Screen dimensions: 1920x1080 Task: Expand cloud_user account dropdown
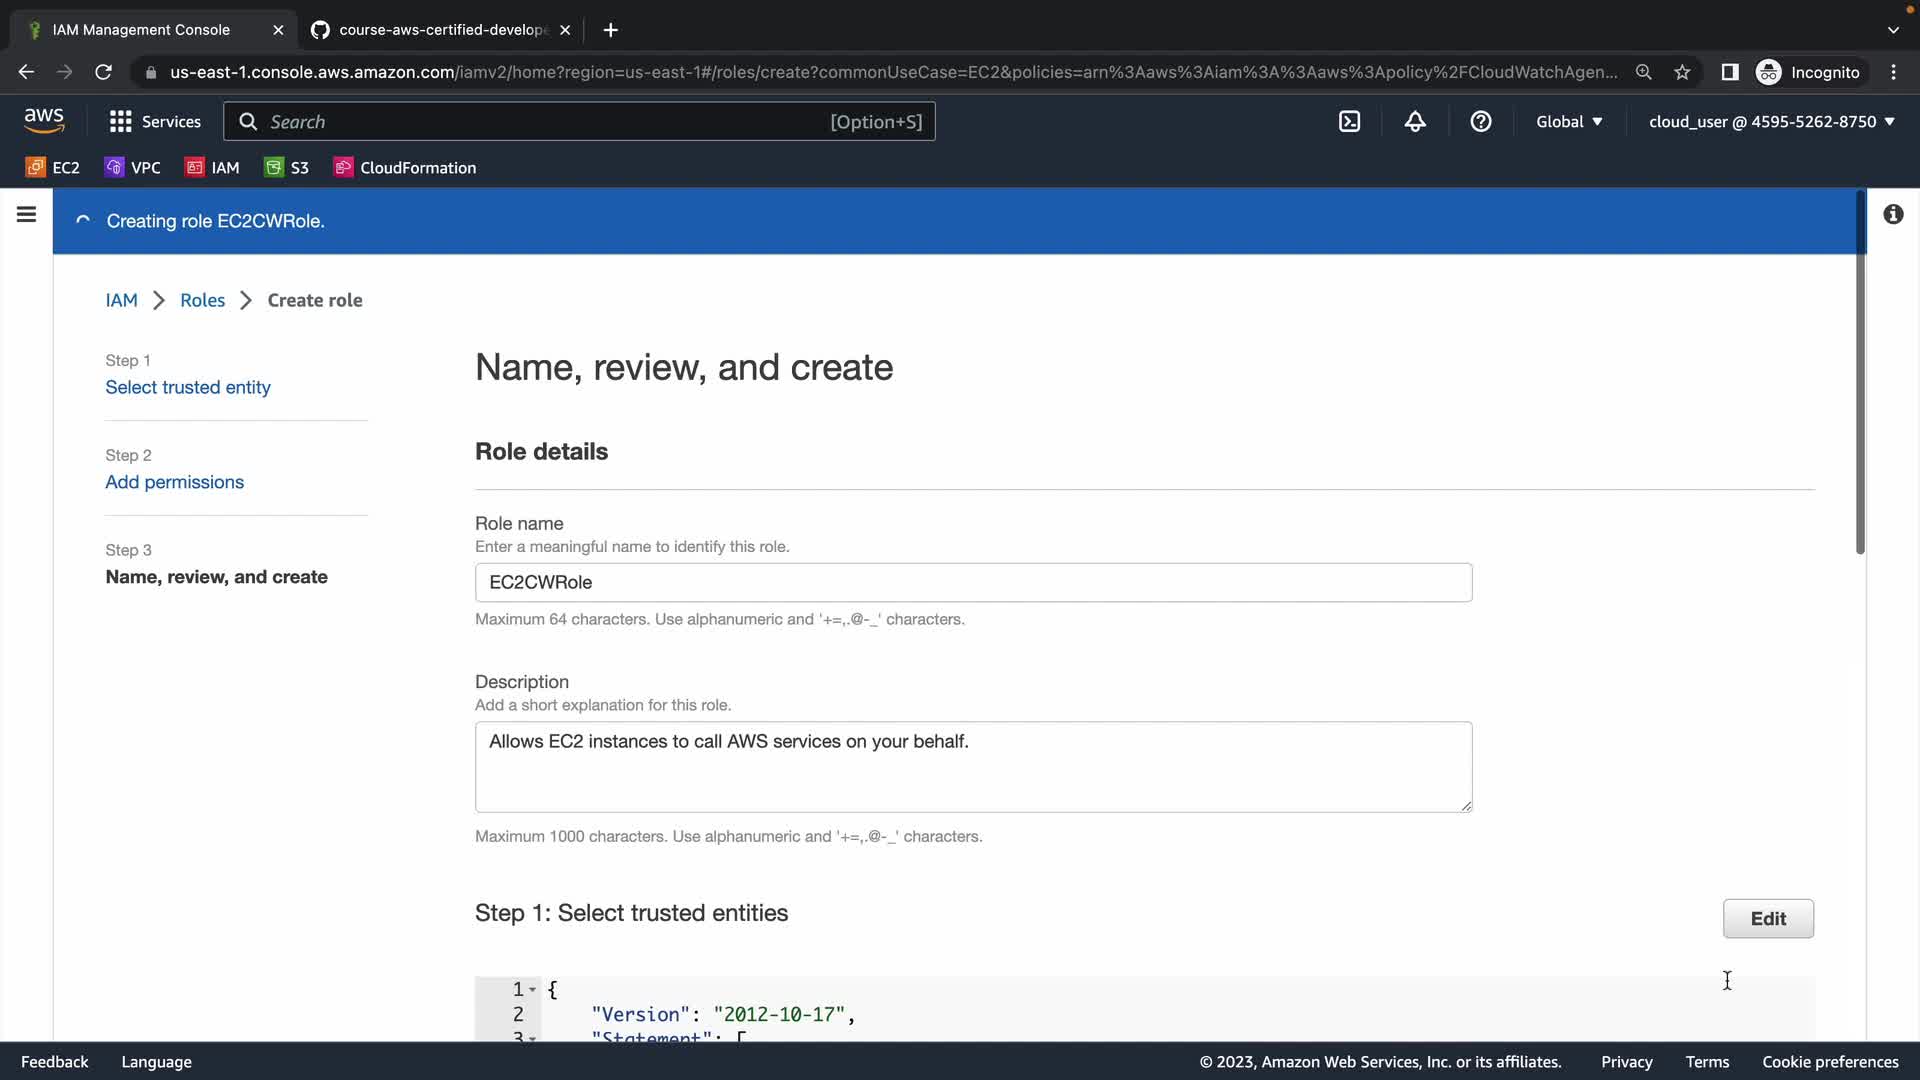[1771, 121]
